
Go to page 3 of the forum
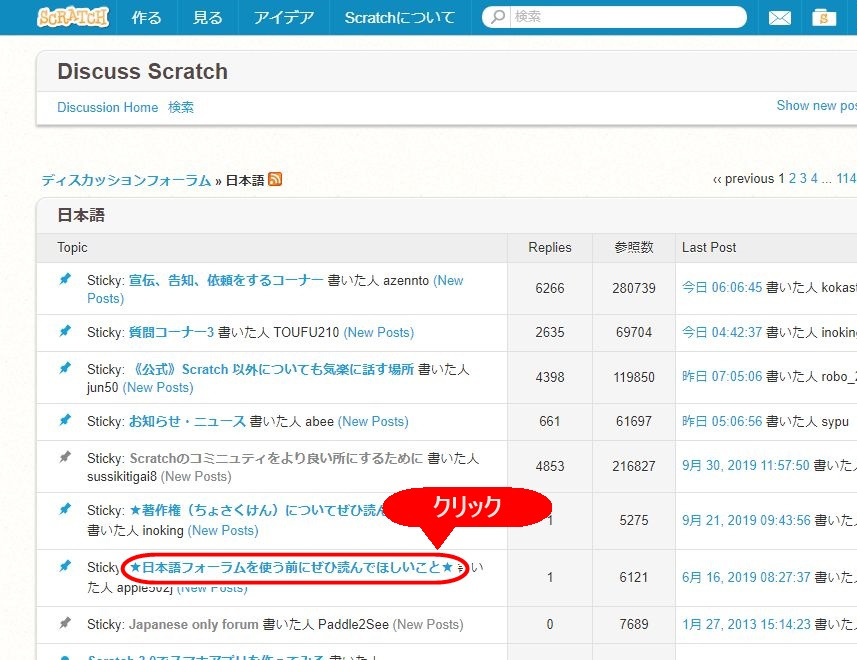coord(803,179)
